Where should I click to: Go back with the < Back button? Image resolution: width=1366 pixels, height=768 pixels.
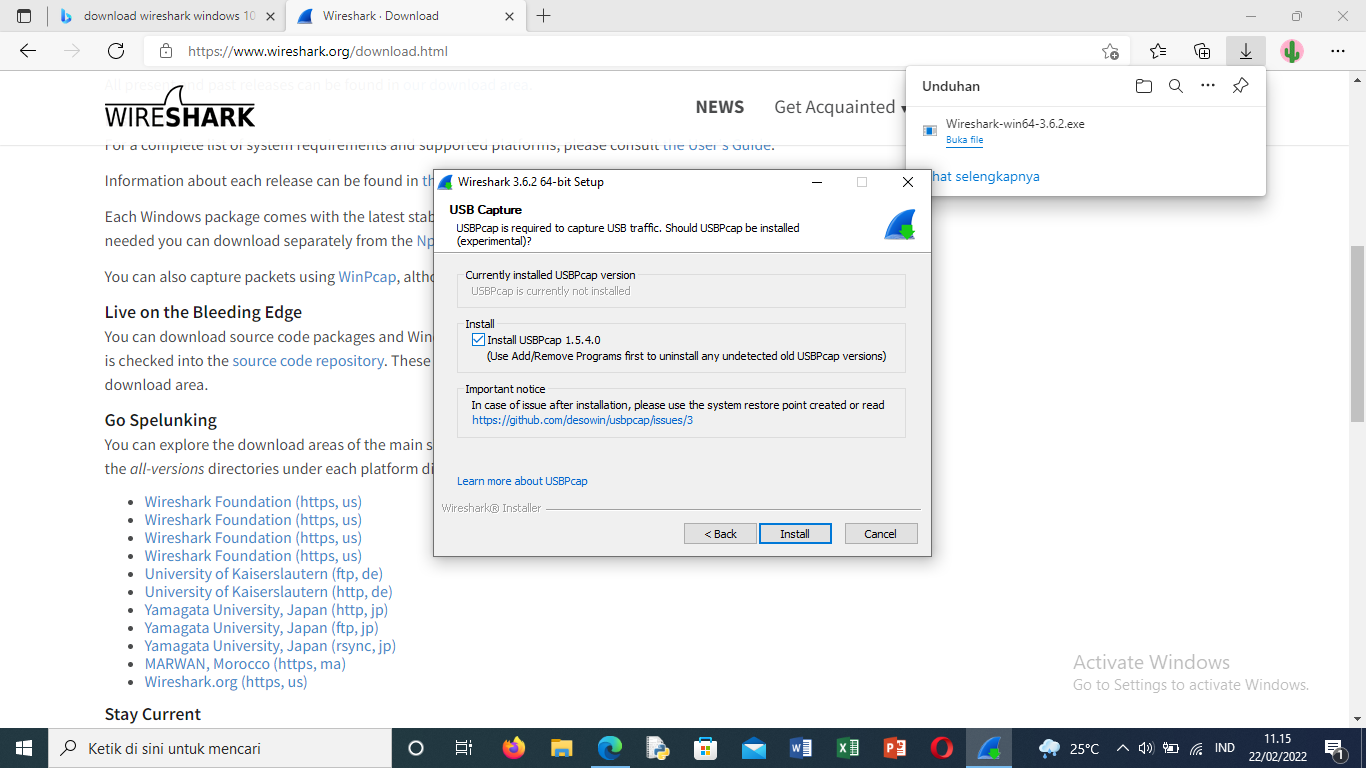(x=720, y=534)
